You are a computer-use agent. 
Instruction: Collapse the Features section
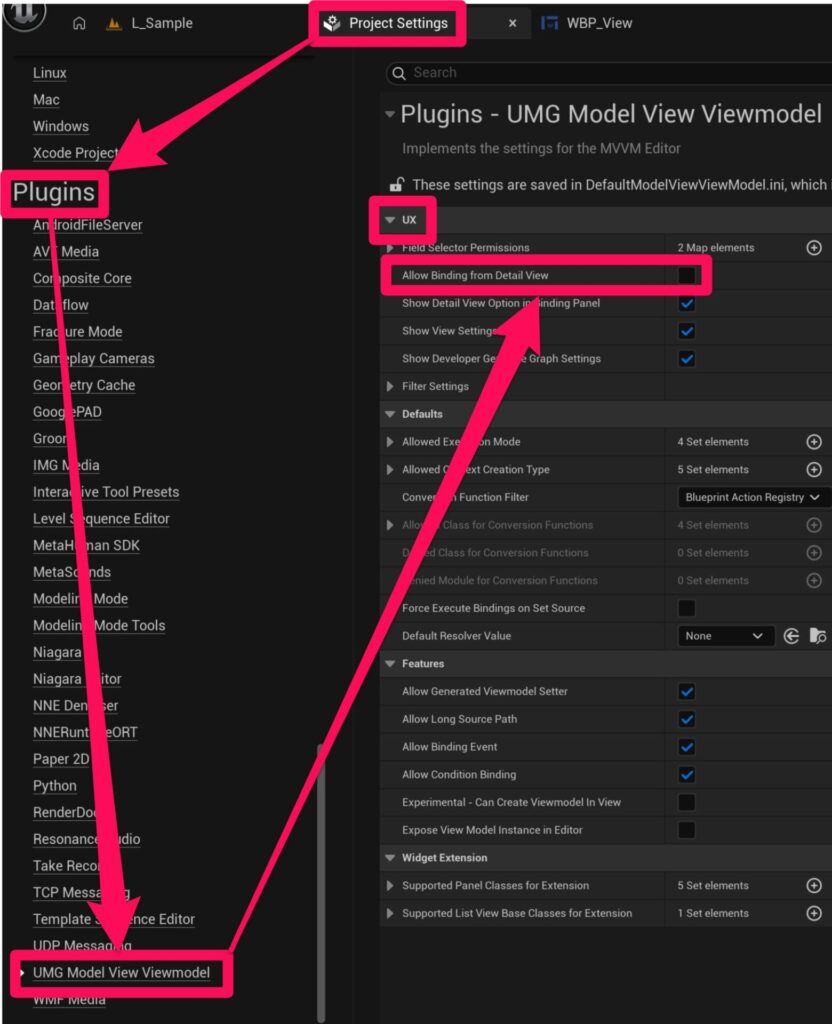(x=390, y=664)
